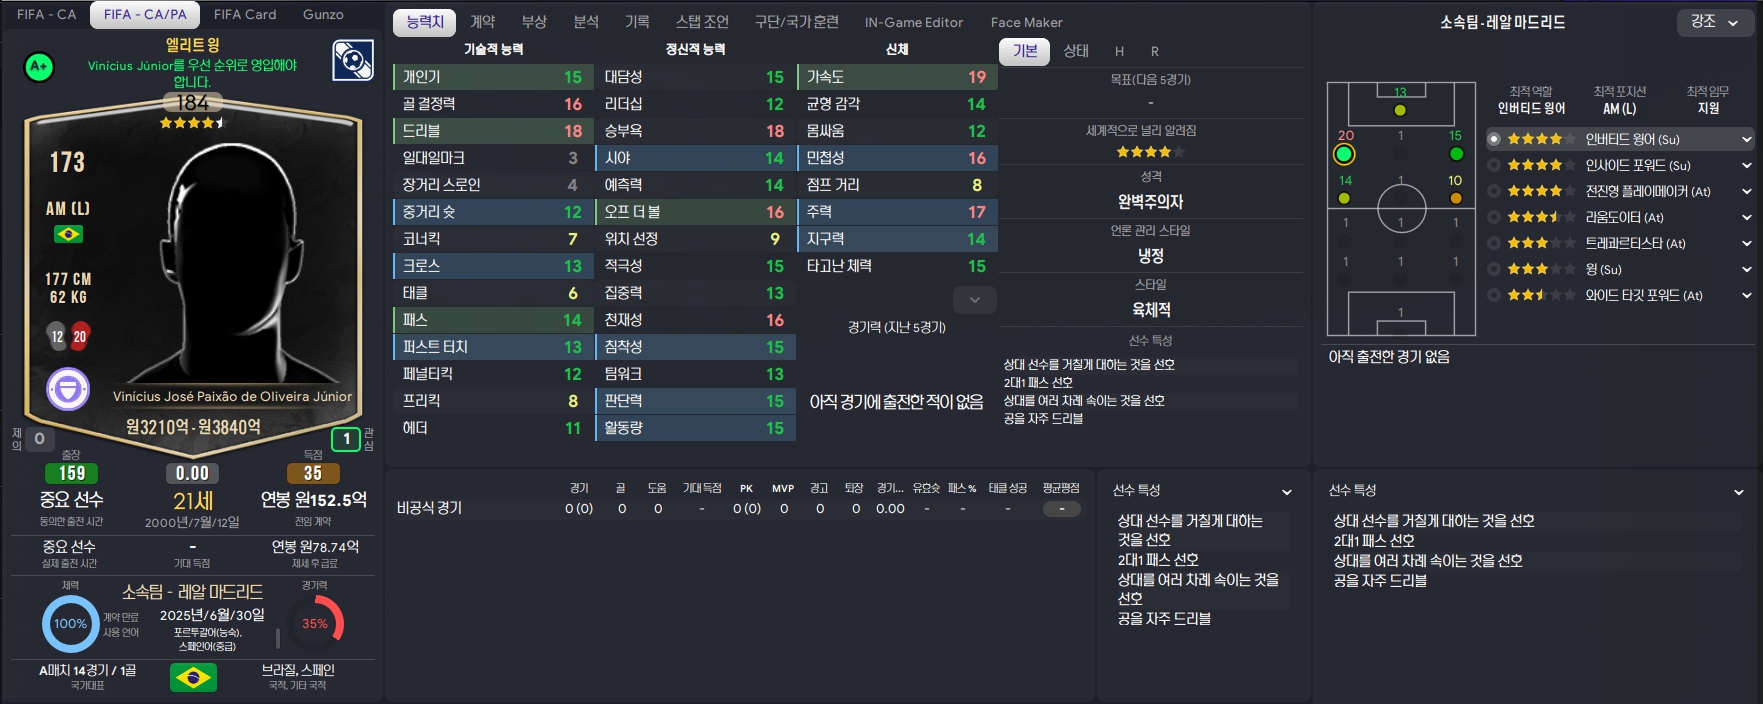The width and height of the screenshot is (1763, 704).
Task: Click the 기본 basic view button
Action: pos(1025,51)
